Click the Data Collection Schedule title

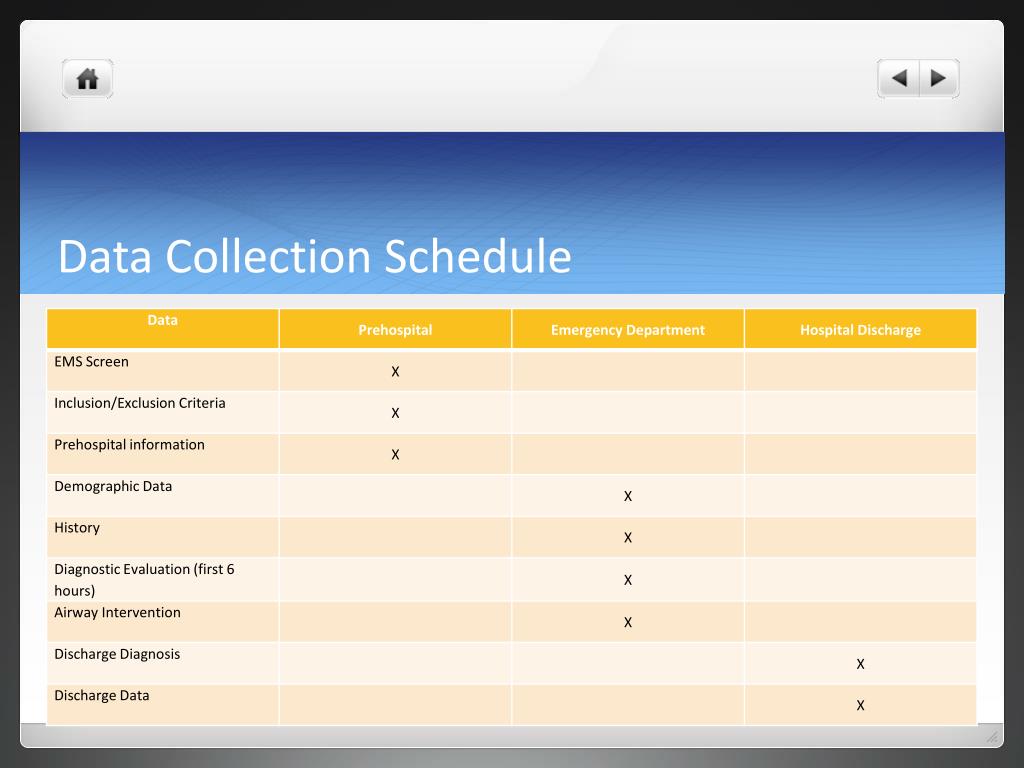[x=315, y=256]
